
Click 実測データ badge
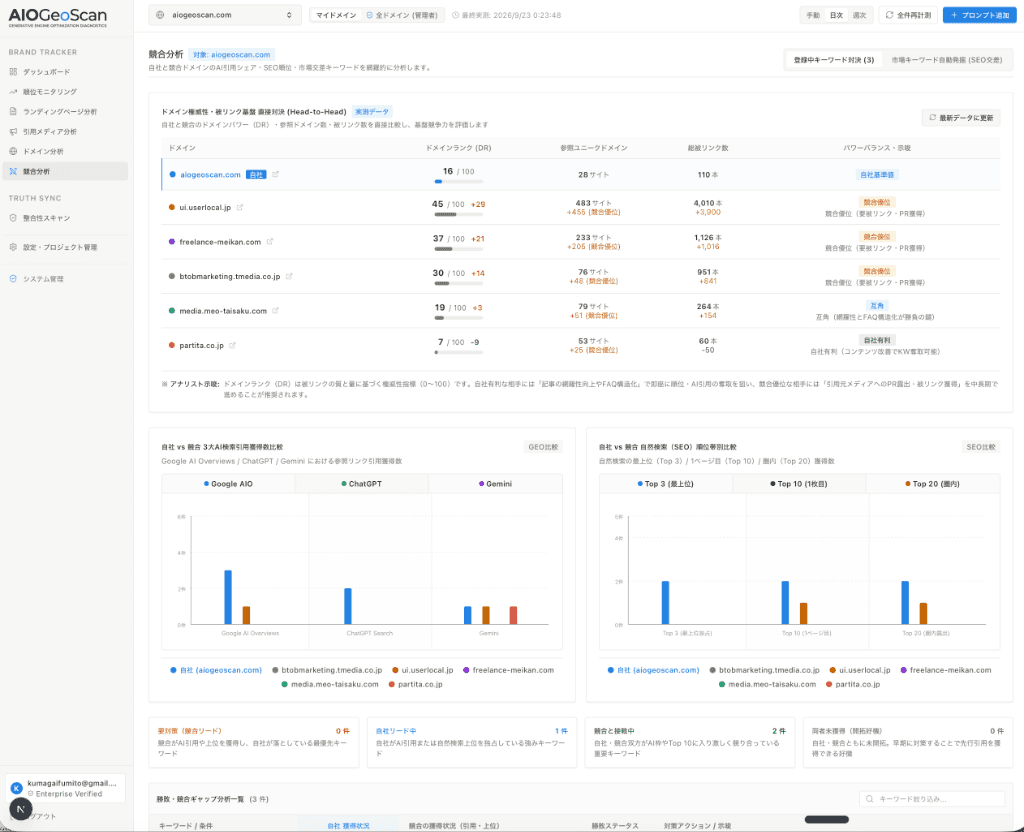pos(372,112)
